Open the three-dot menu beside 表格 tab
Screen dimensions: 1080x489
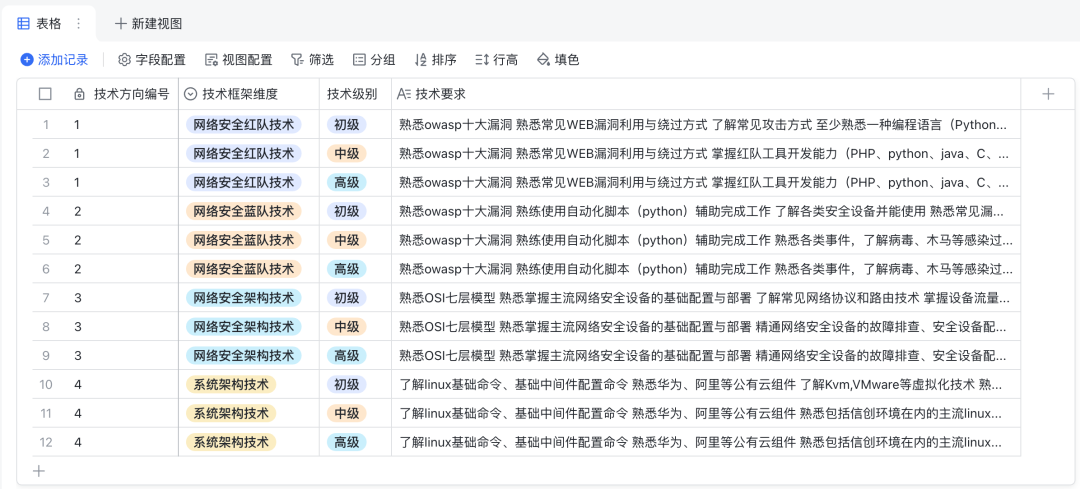[x=79, y=23]
